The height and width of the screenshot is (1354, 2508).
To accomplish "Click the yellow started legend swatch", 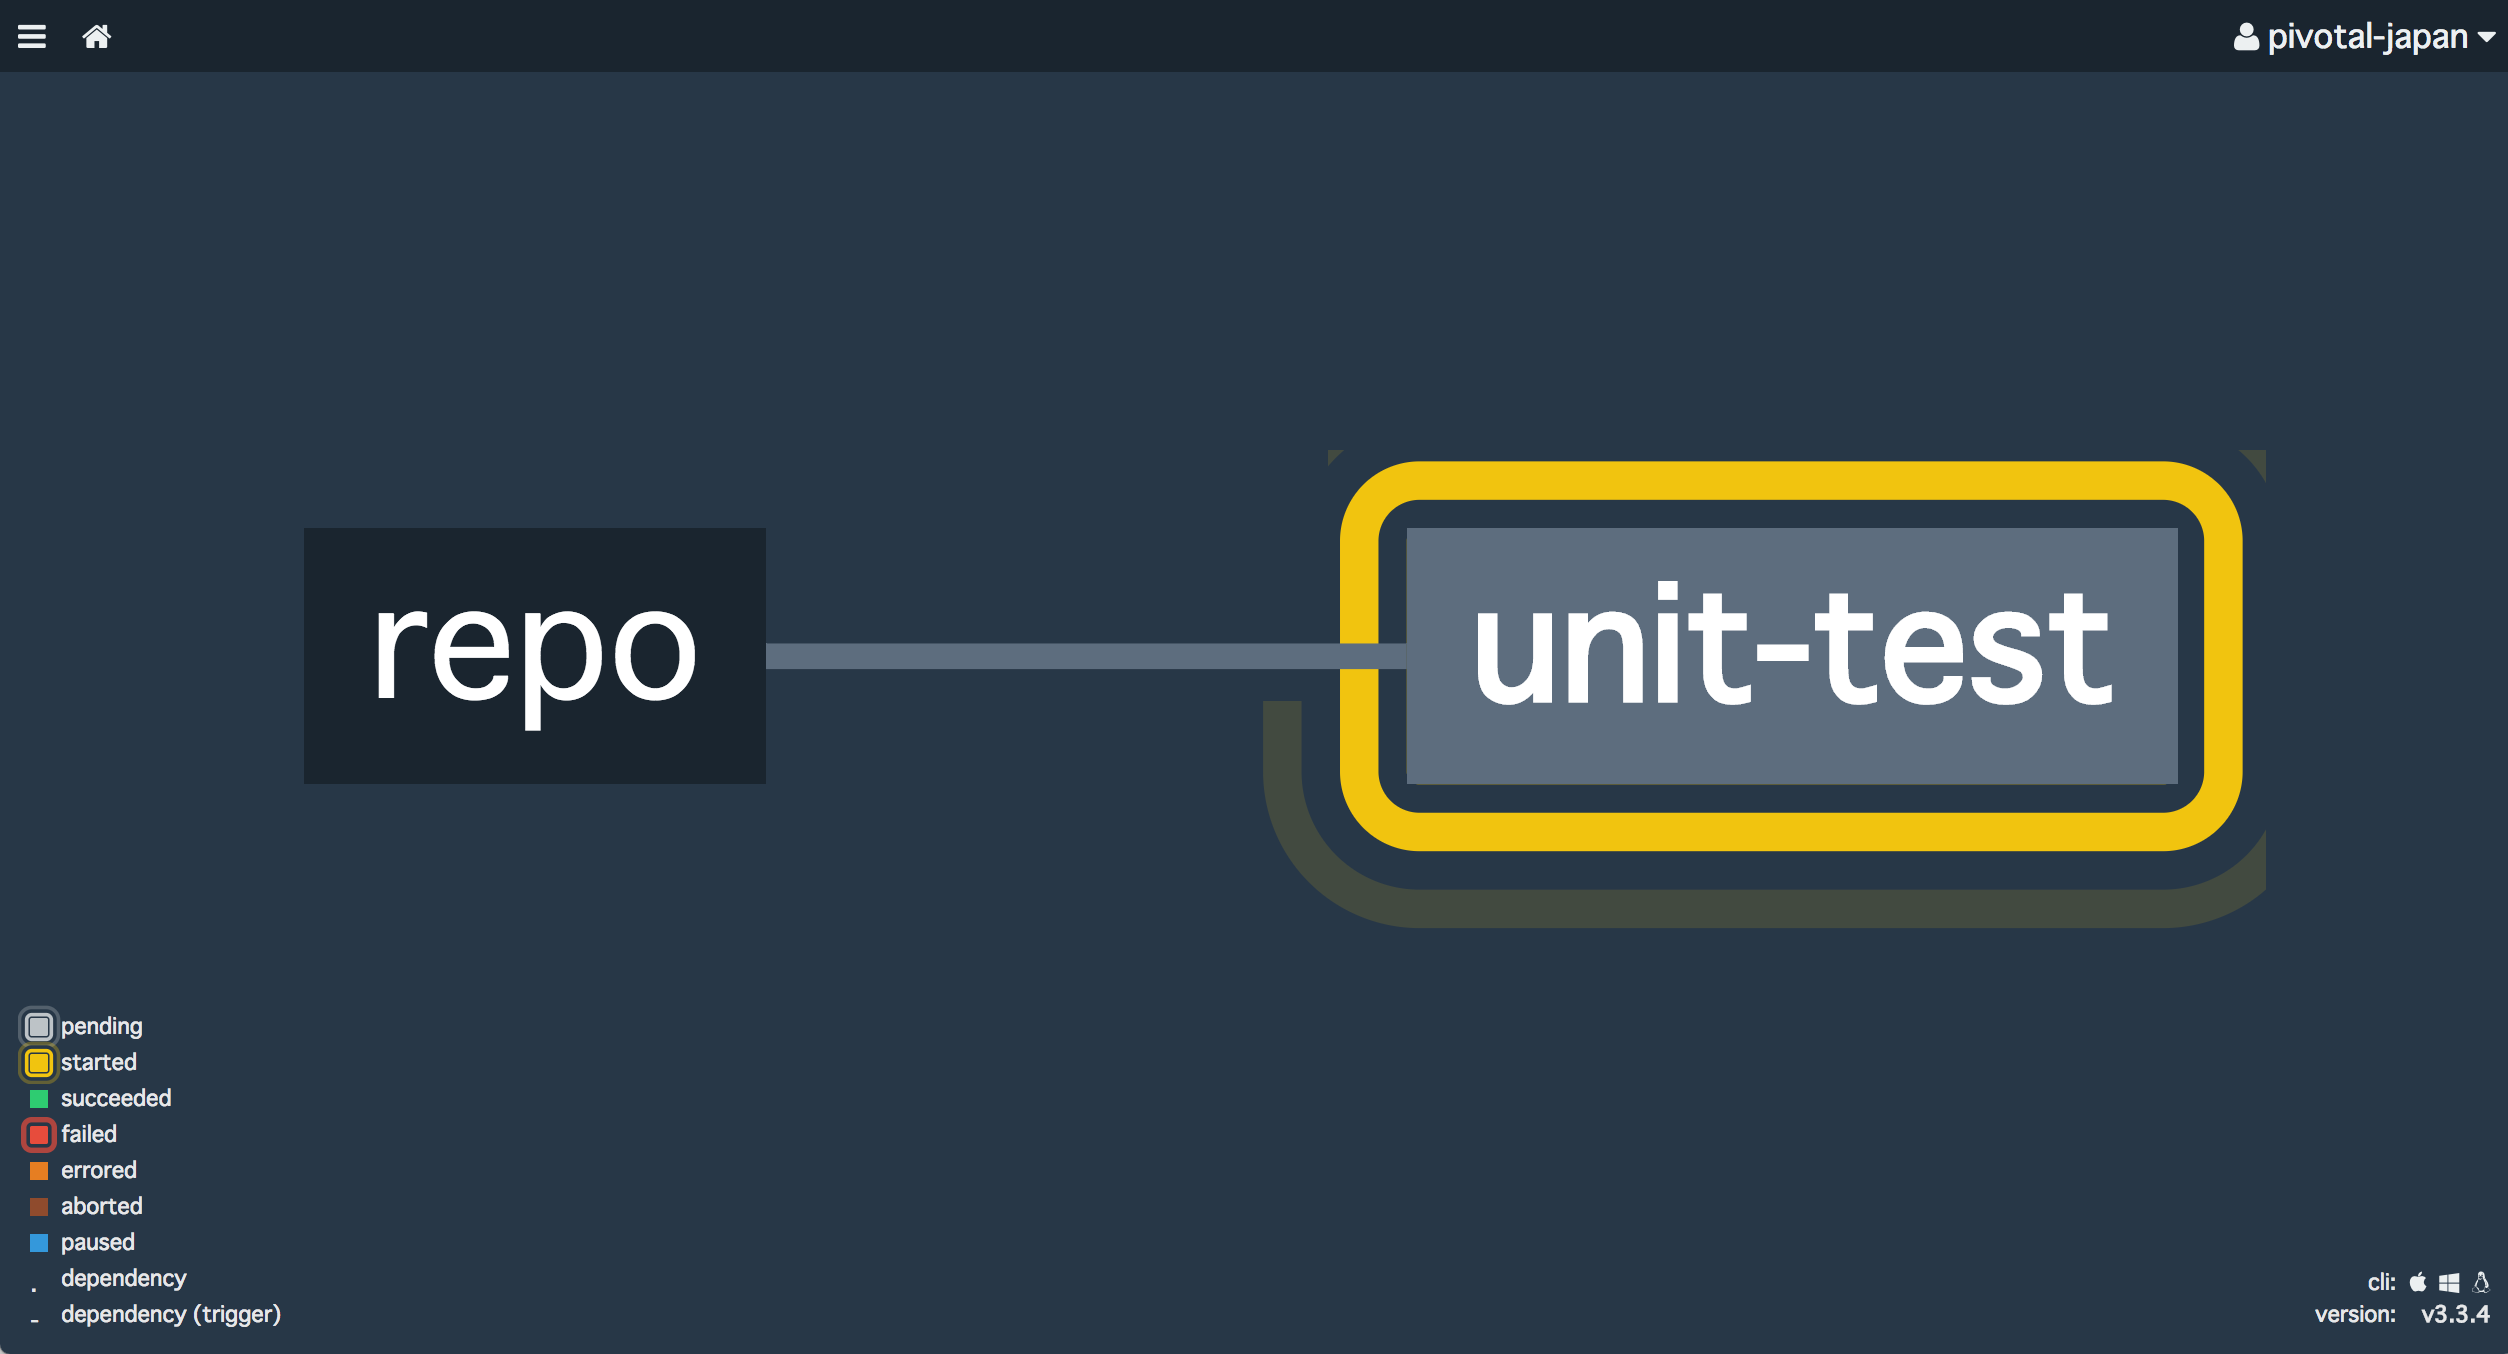I will [39, 1062].
